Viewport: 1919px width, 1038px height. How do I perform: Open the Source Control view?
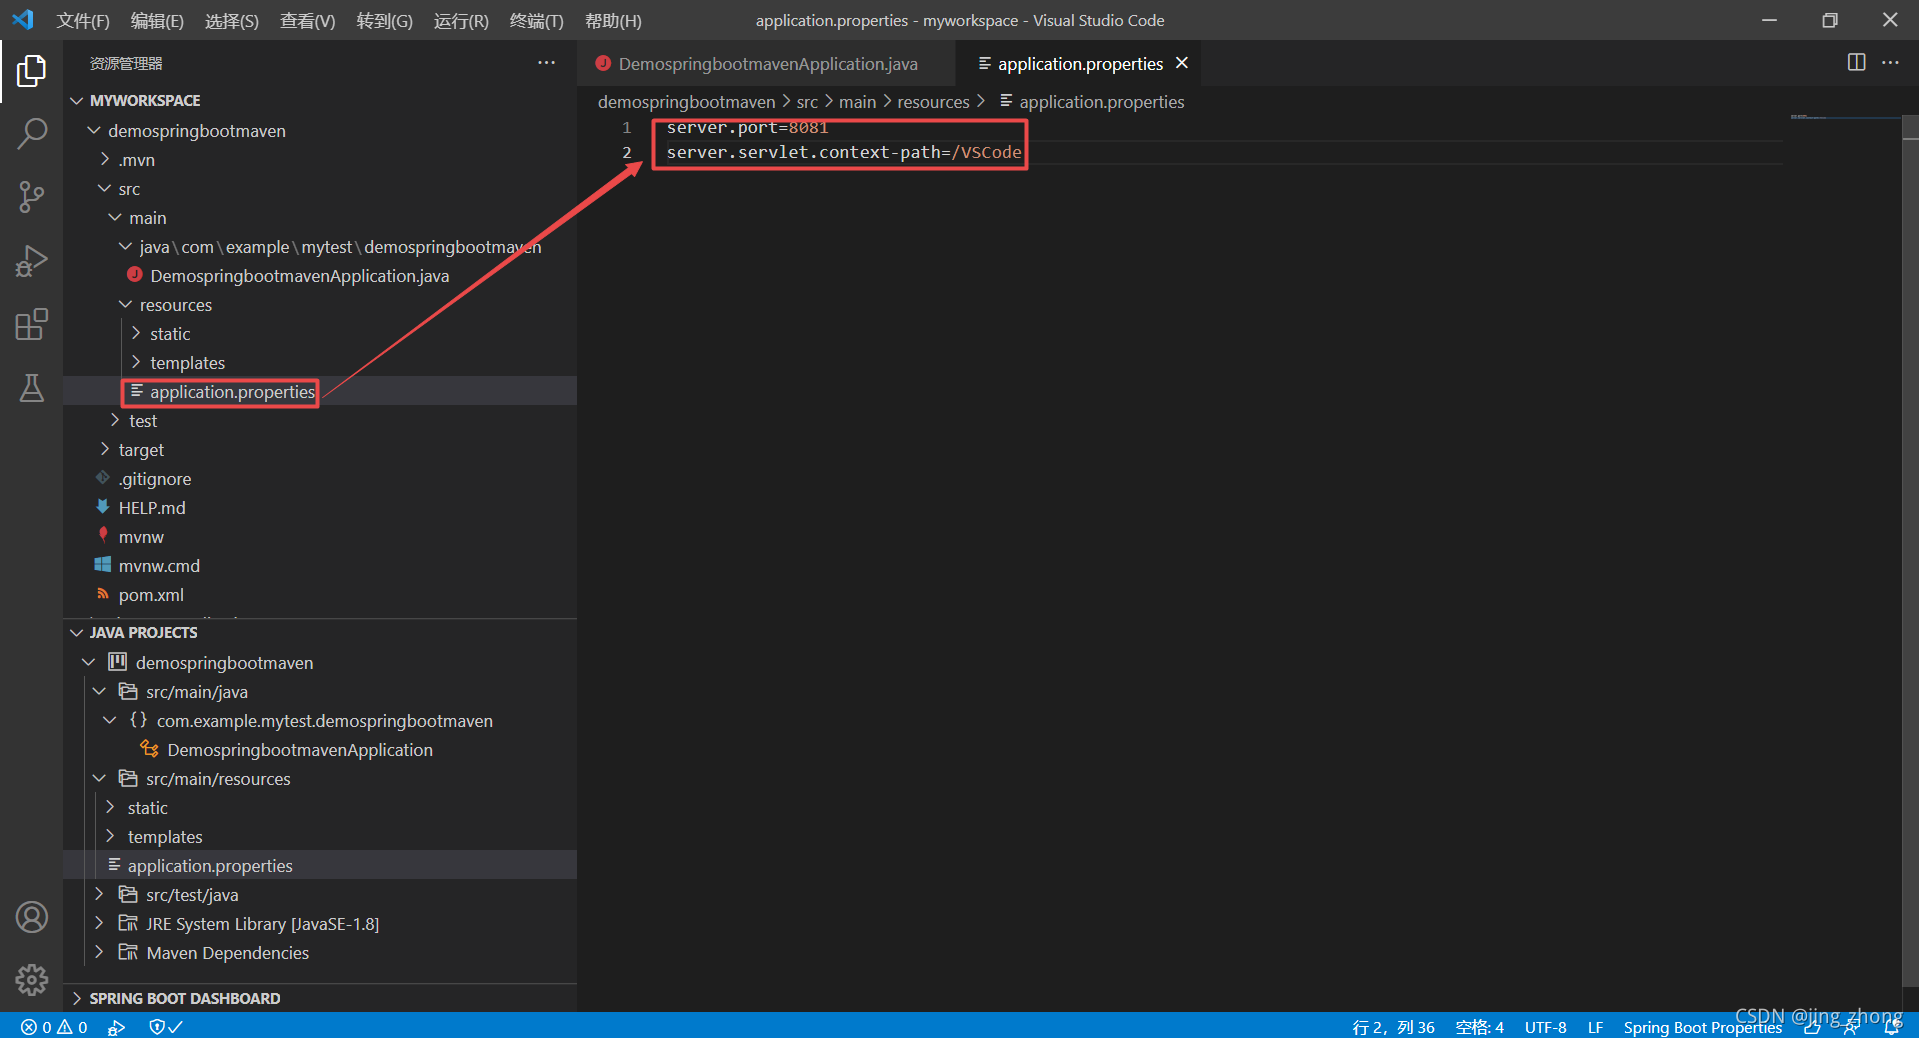point(31,197)
